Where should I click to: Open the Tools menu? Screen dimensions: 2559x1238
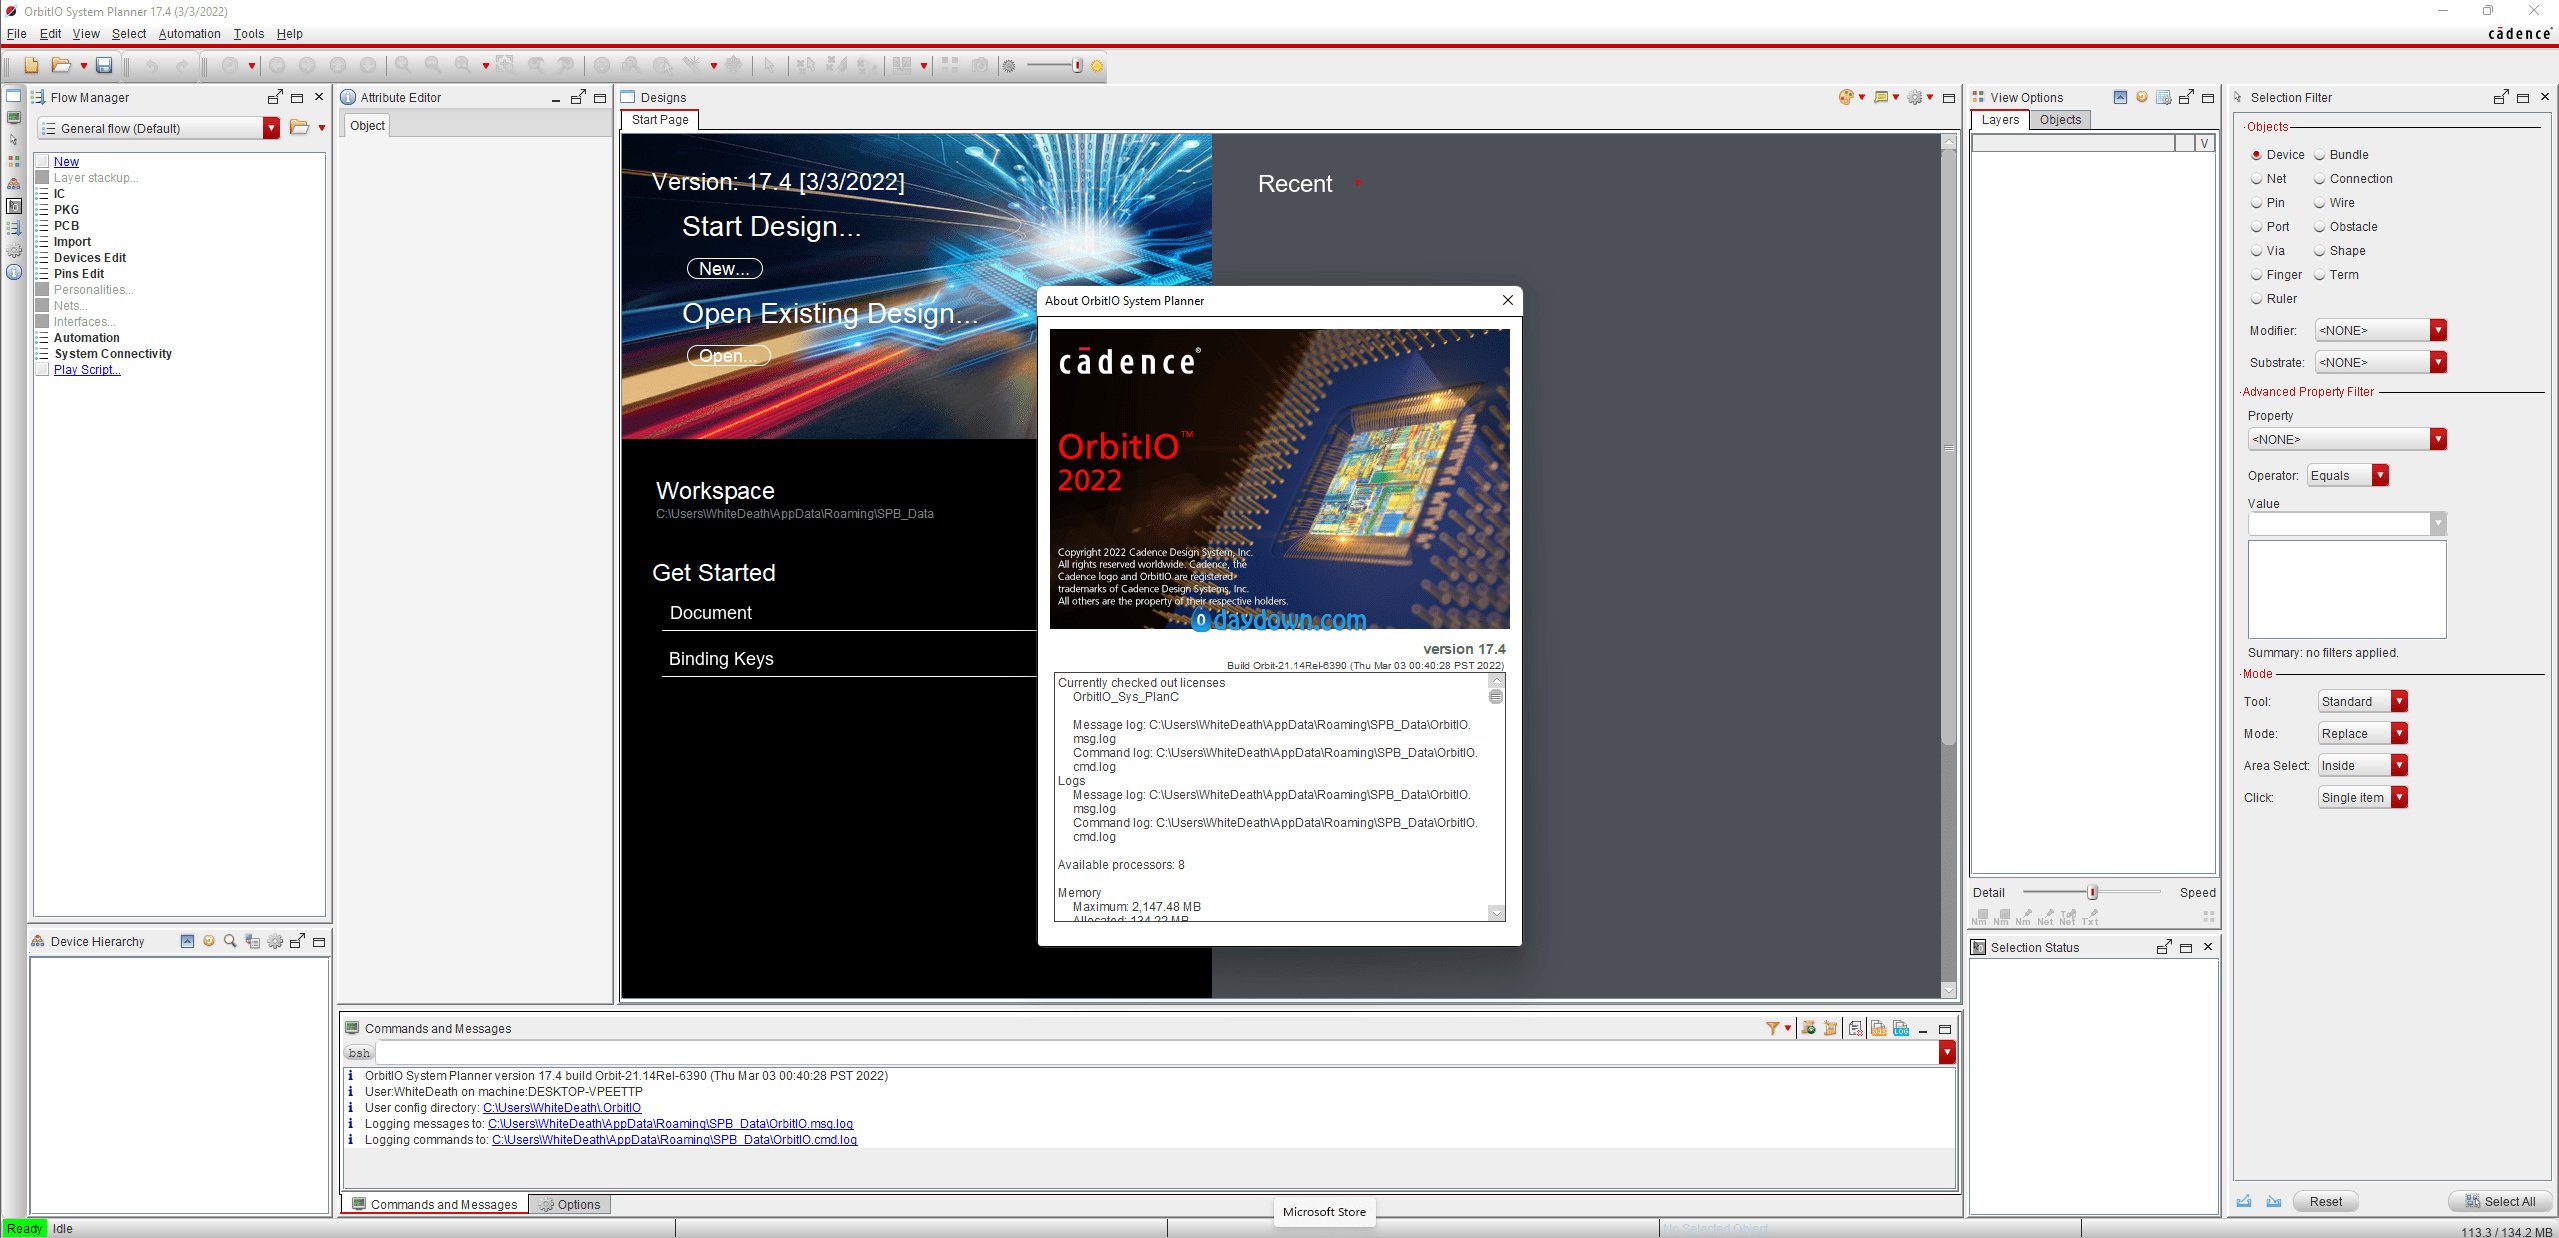(249, 33)
